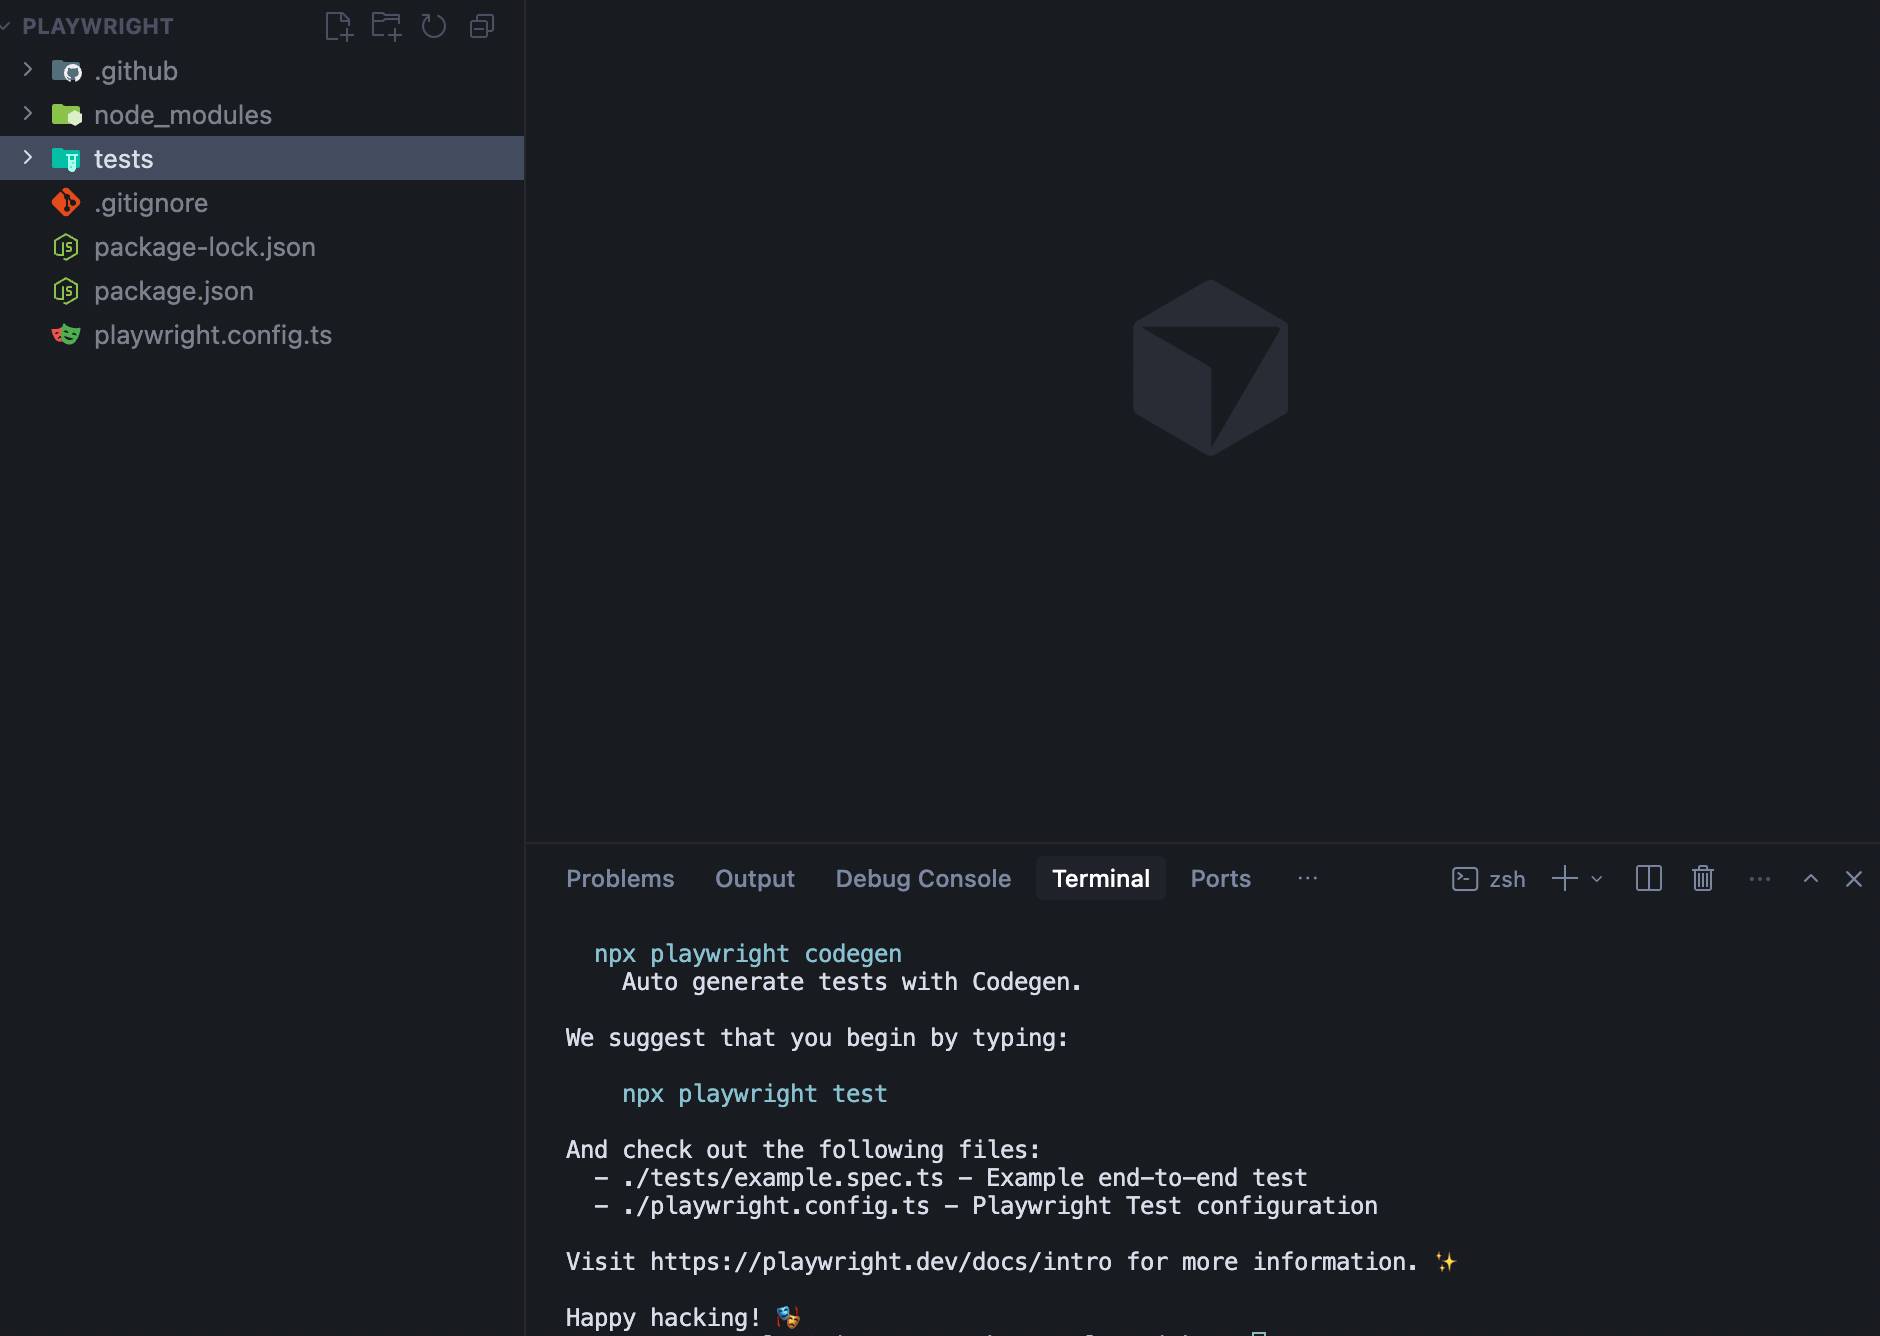Add a new terminal with plus icon

[x=1564, y=879]
